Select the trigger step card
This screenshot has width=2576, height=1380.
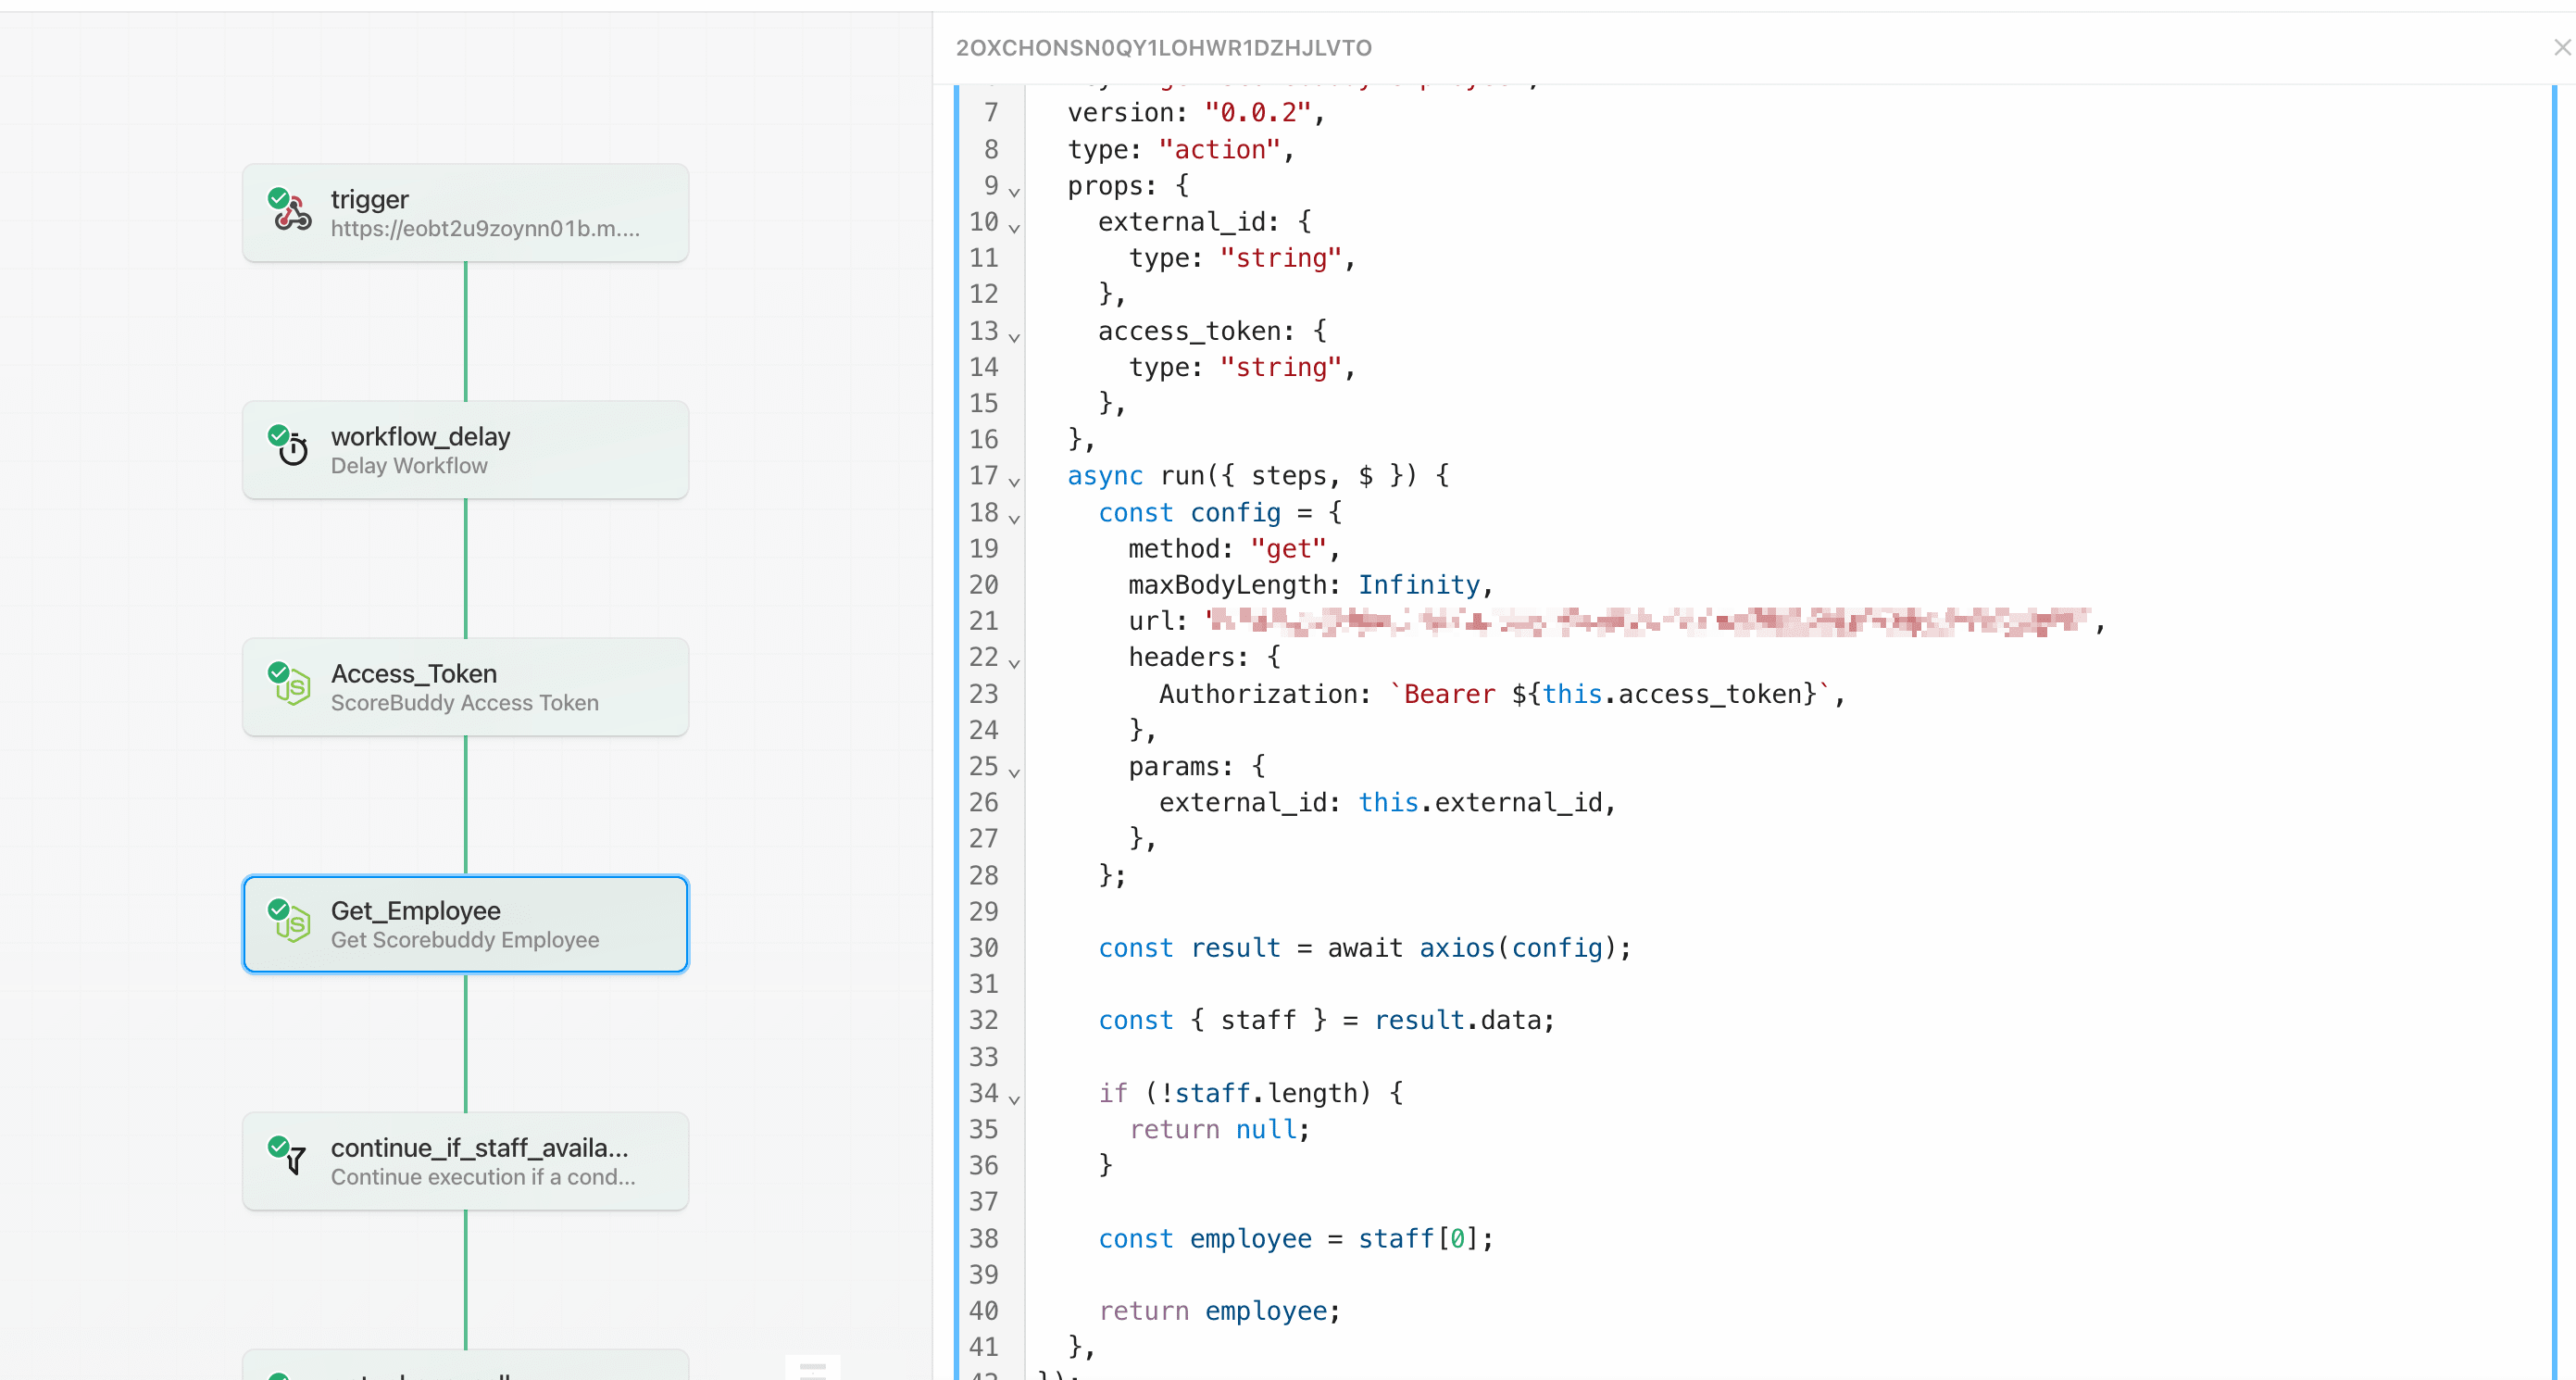465,213
